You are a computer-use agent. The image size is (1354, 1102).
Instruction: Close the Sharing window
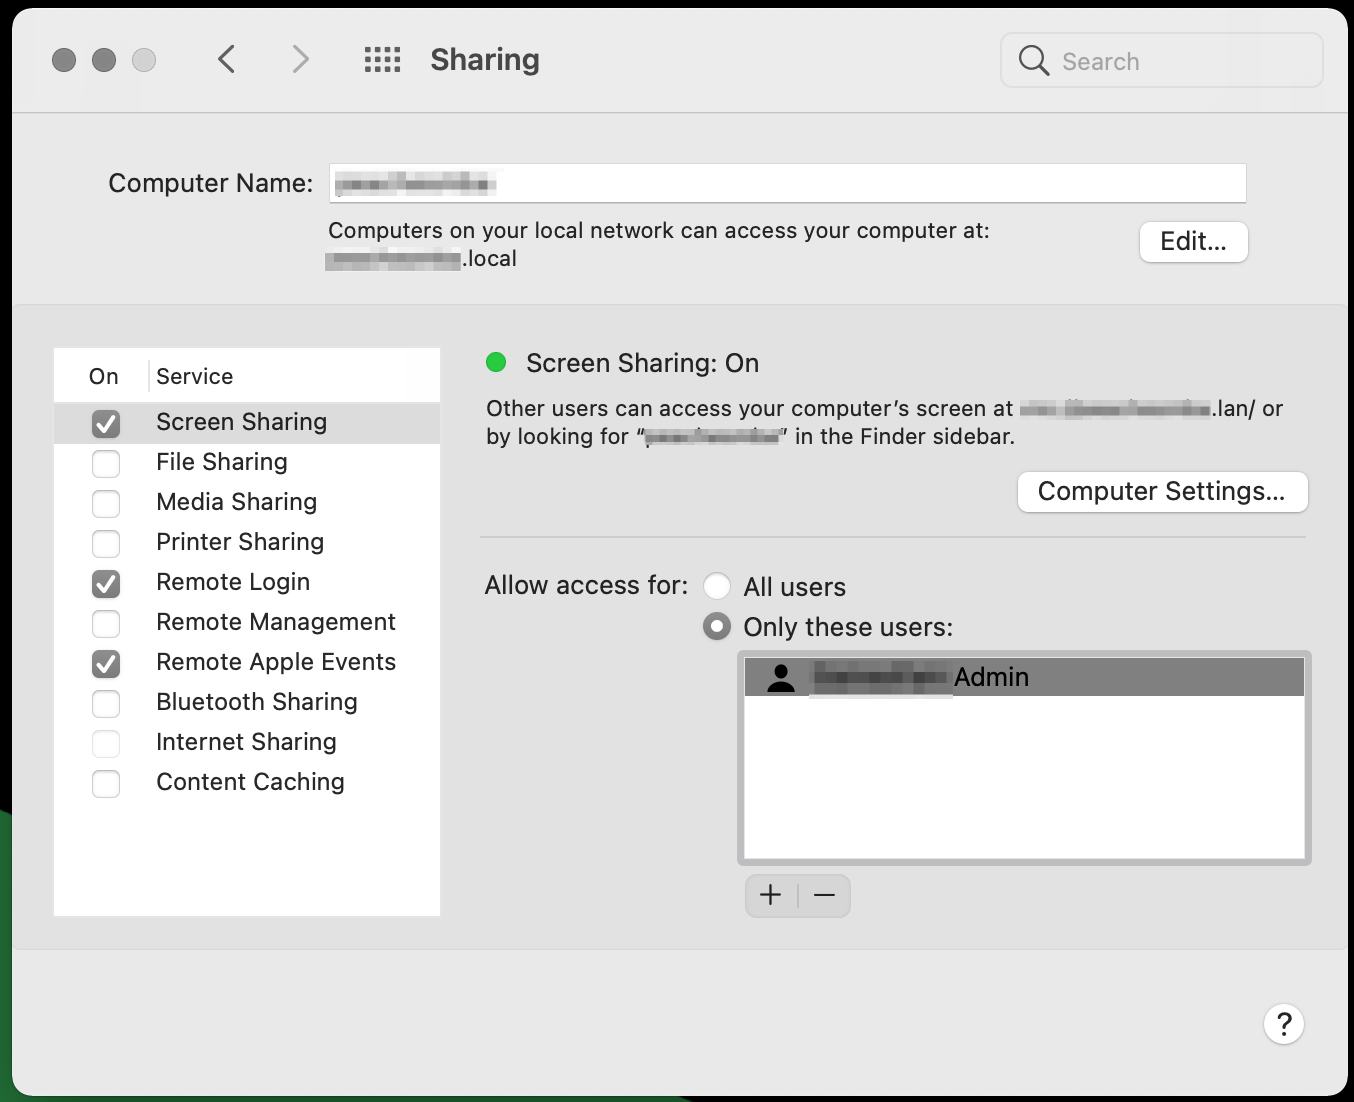[64, 60]
